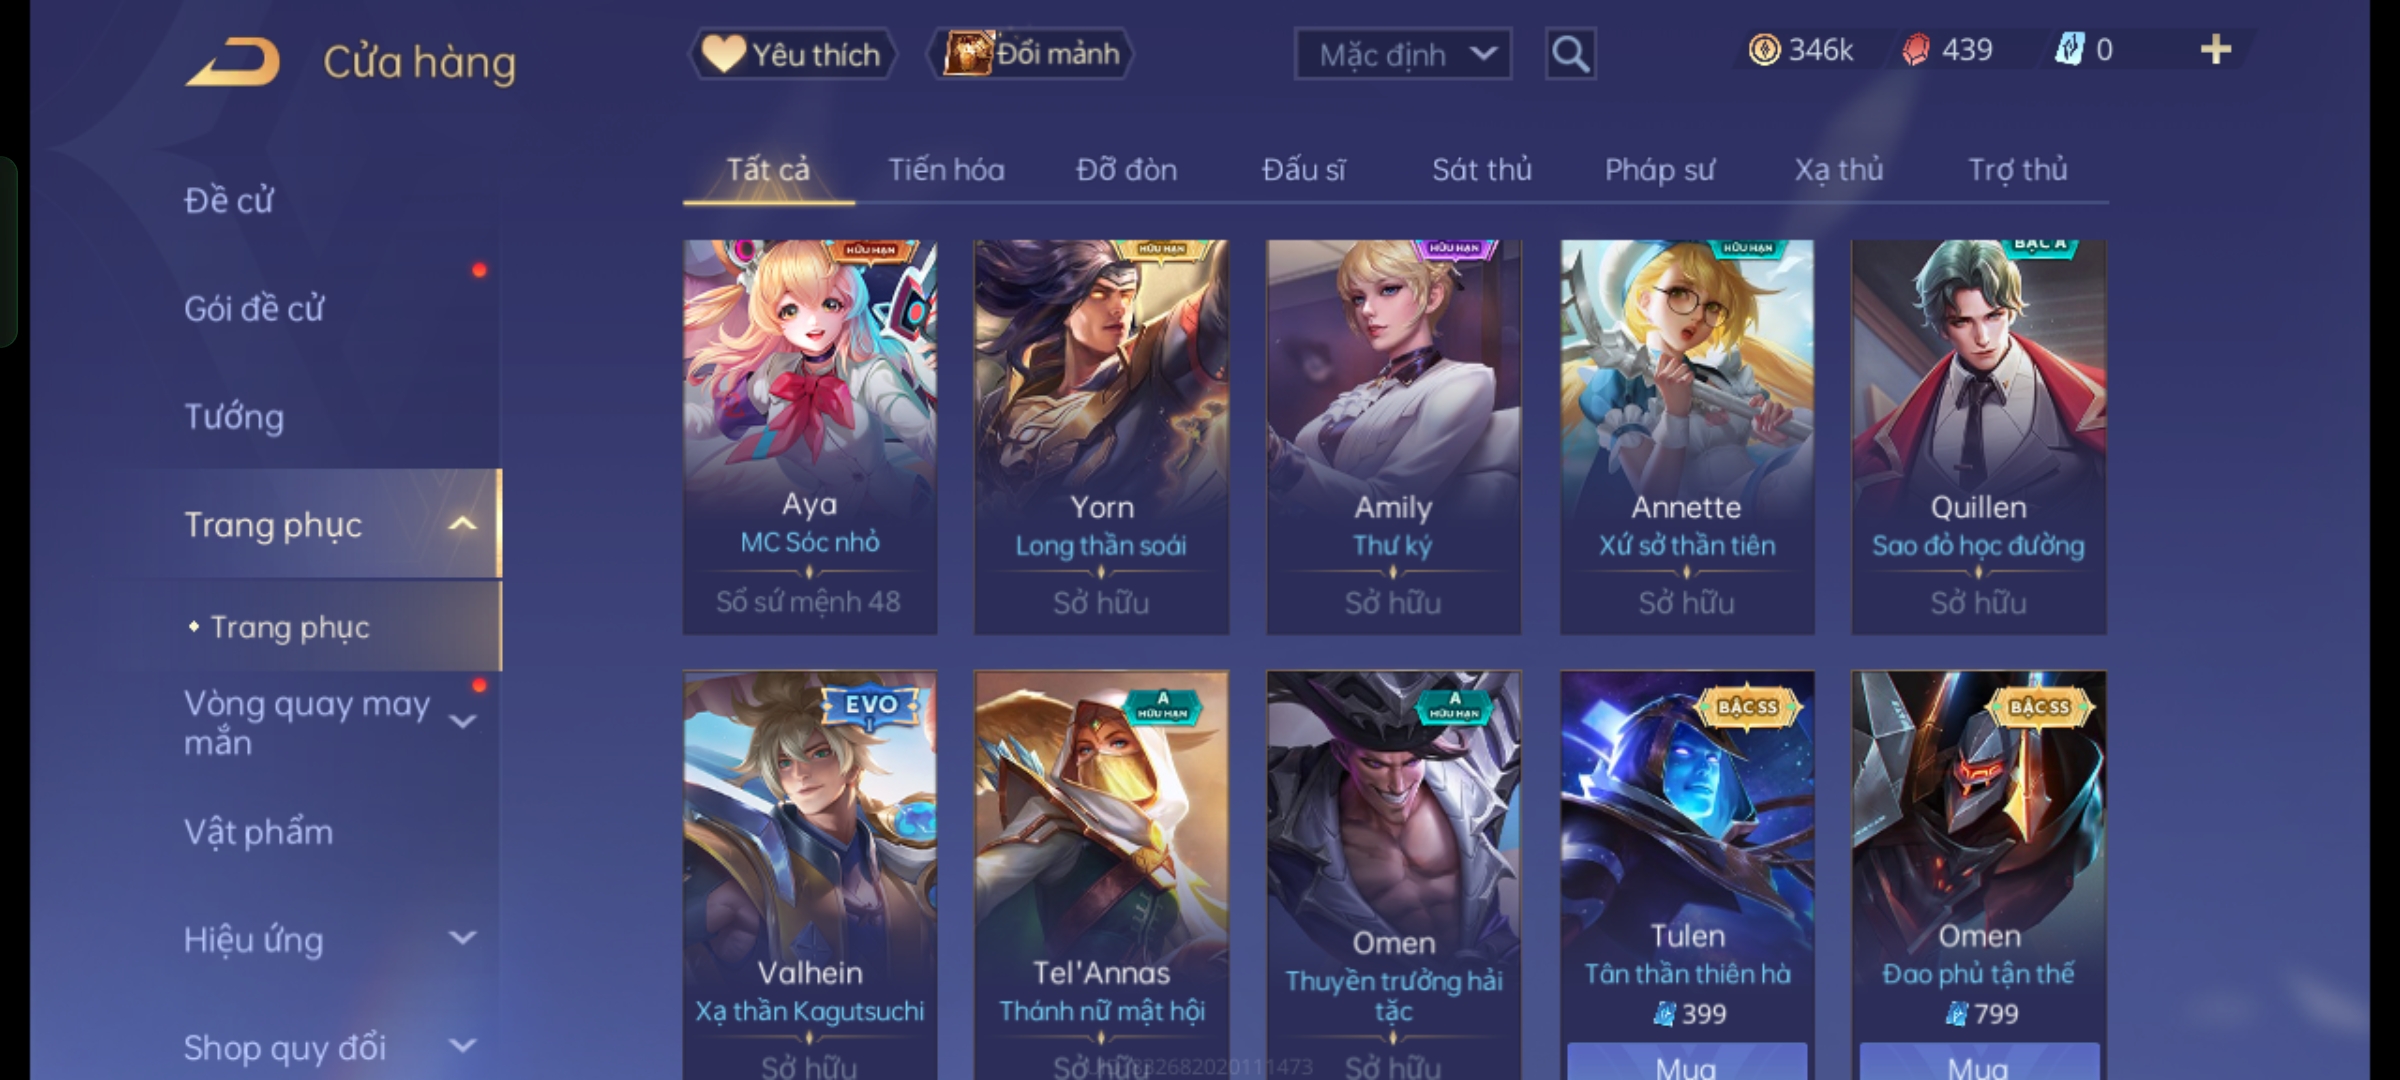Open Đổi mảnh fragment exchange chest
The height and width of the screenshot is (1080, 2400).
[1032, 54]
